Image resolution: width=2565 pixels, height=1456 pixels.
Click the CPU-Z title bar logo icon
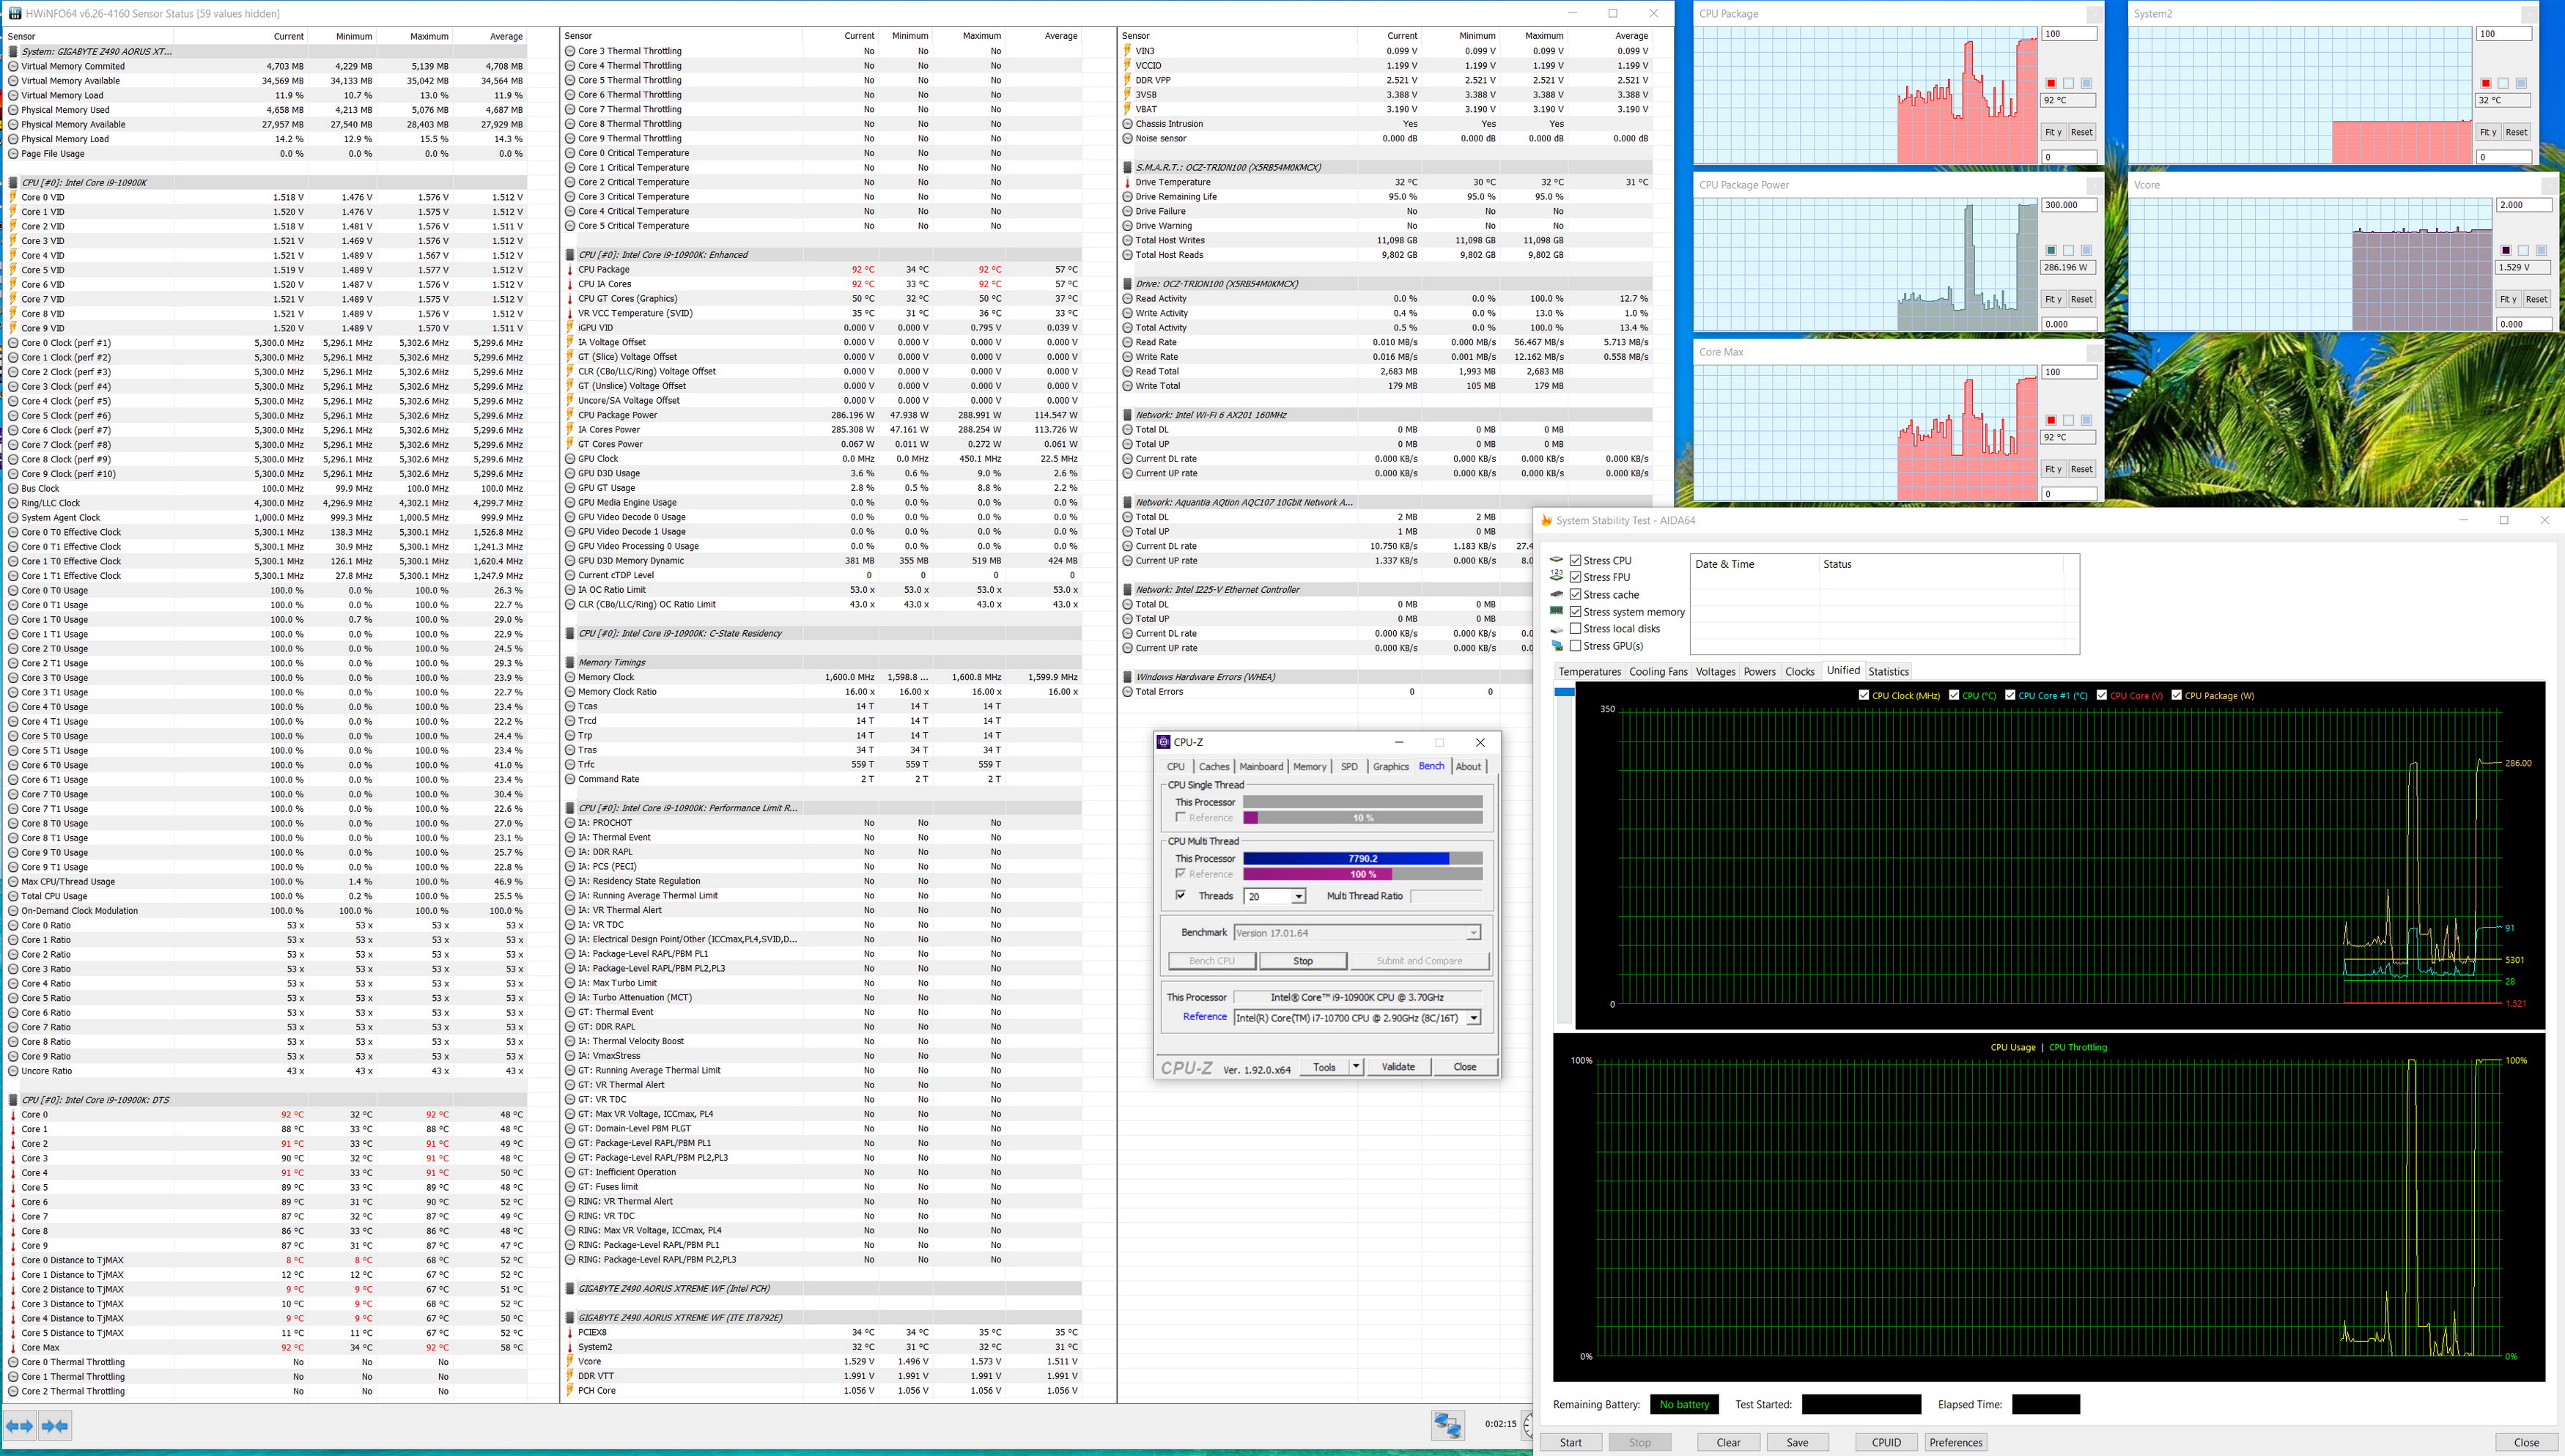tap(1163, 742)
